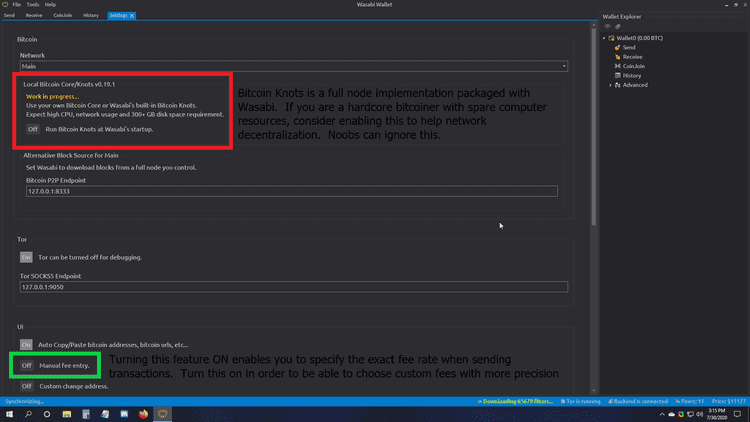
Task: Open the Windows Start menu
Action: point(9,414)
